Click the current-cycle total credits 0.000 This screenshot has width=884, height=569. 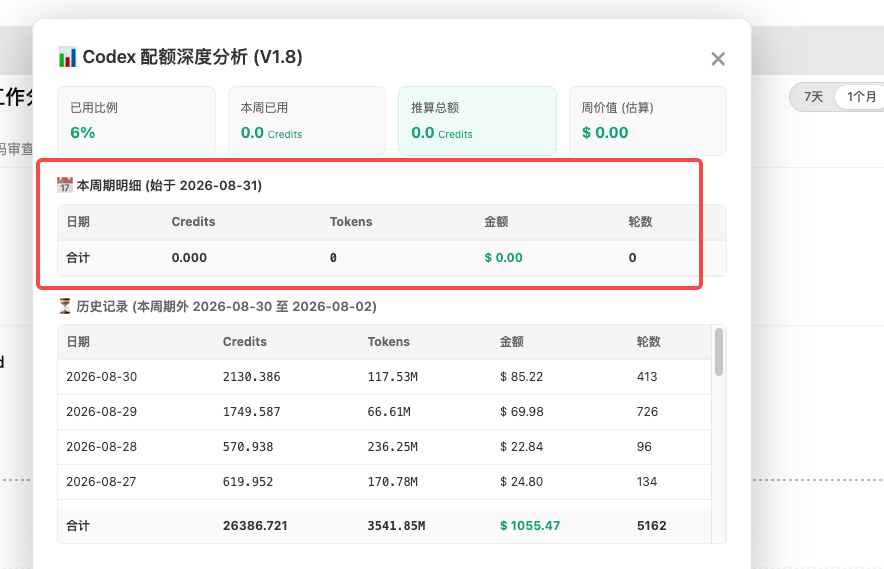(x=189, y=258)
